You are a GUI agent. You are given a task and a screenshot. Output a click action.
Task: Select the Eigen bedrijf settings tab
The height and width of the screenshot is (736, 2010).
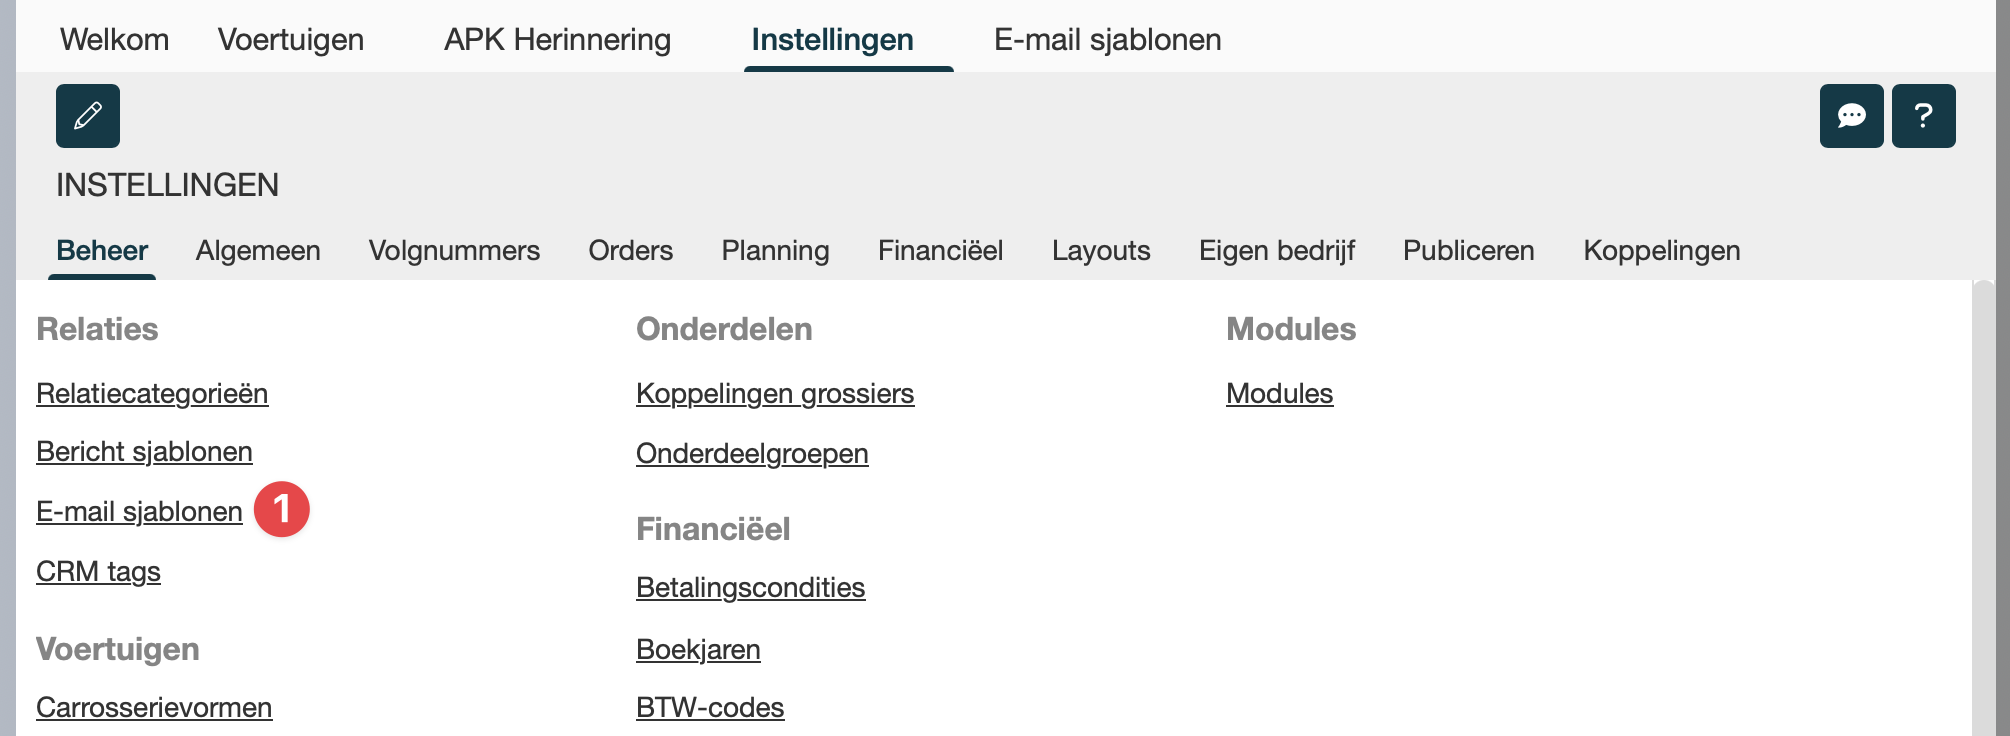(x=1276, y=250)
